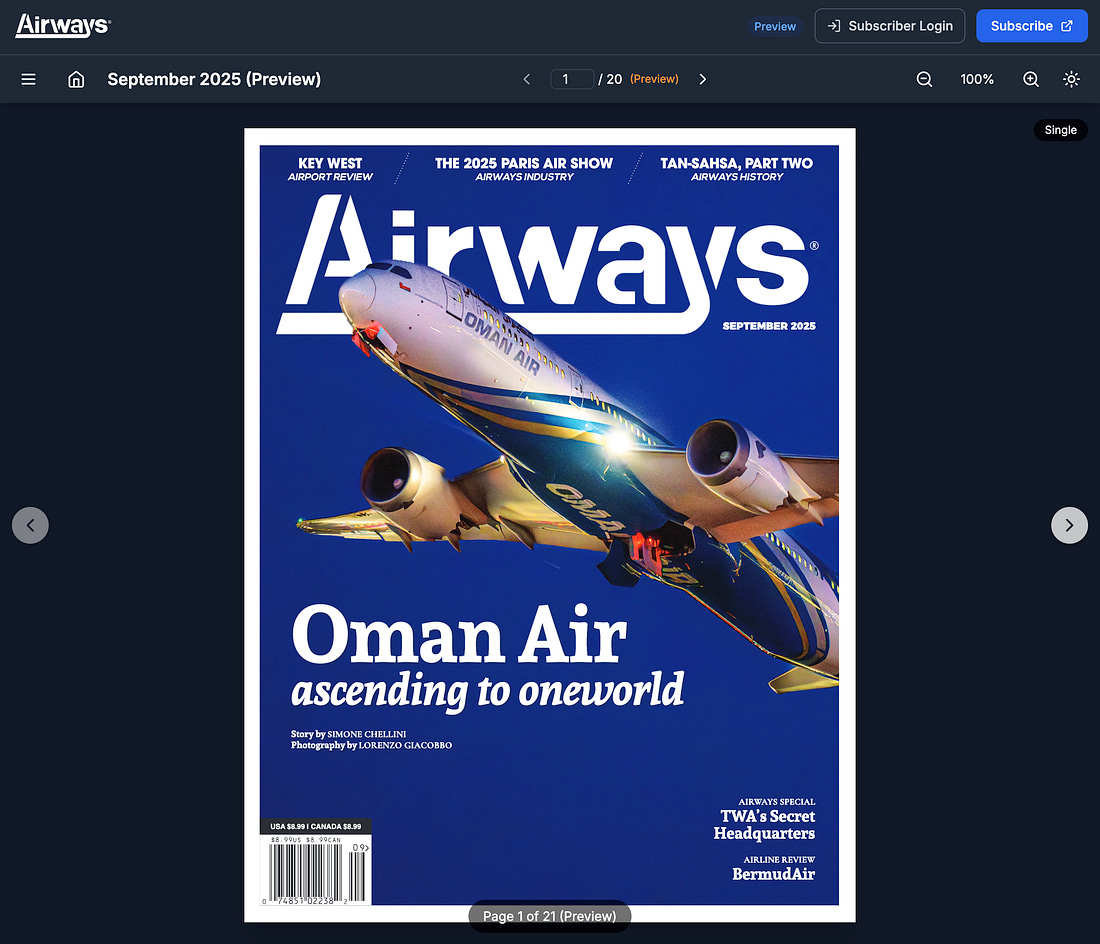
Task: Click the magazine cover page
Action: 549,525
